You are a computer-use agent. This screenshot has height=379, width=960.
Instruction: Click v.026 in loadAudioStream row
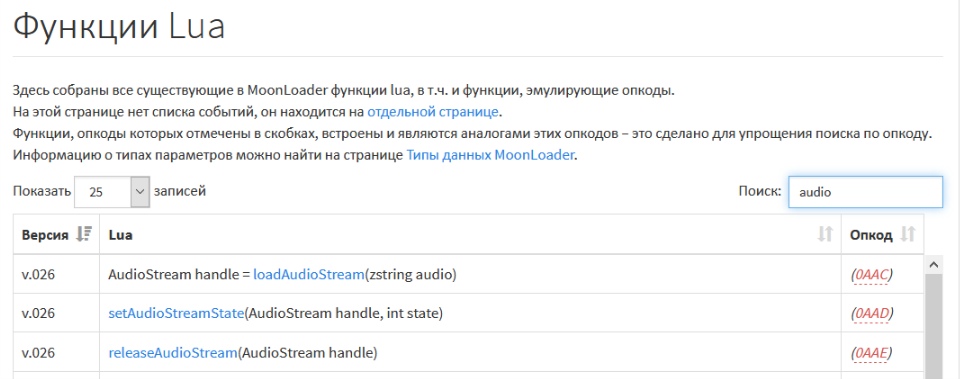(x=39, y=274)
